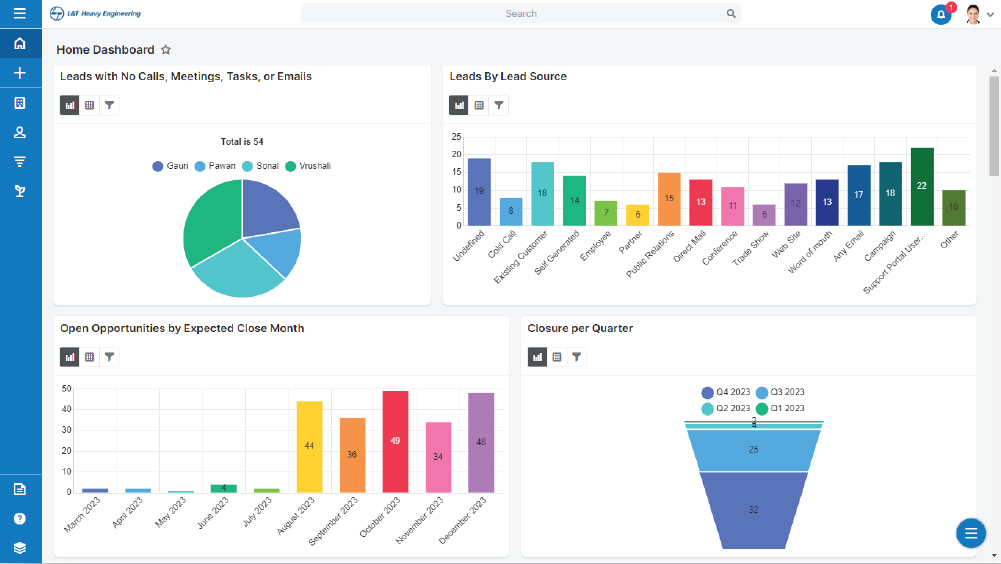1001x564 pixels.
Task: Click the help question mark icon
Action: click(x=20, y=519)
